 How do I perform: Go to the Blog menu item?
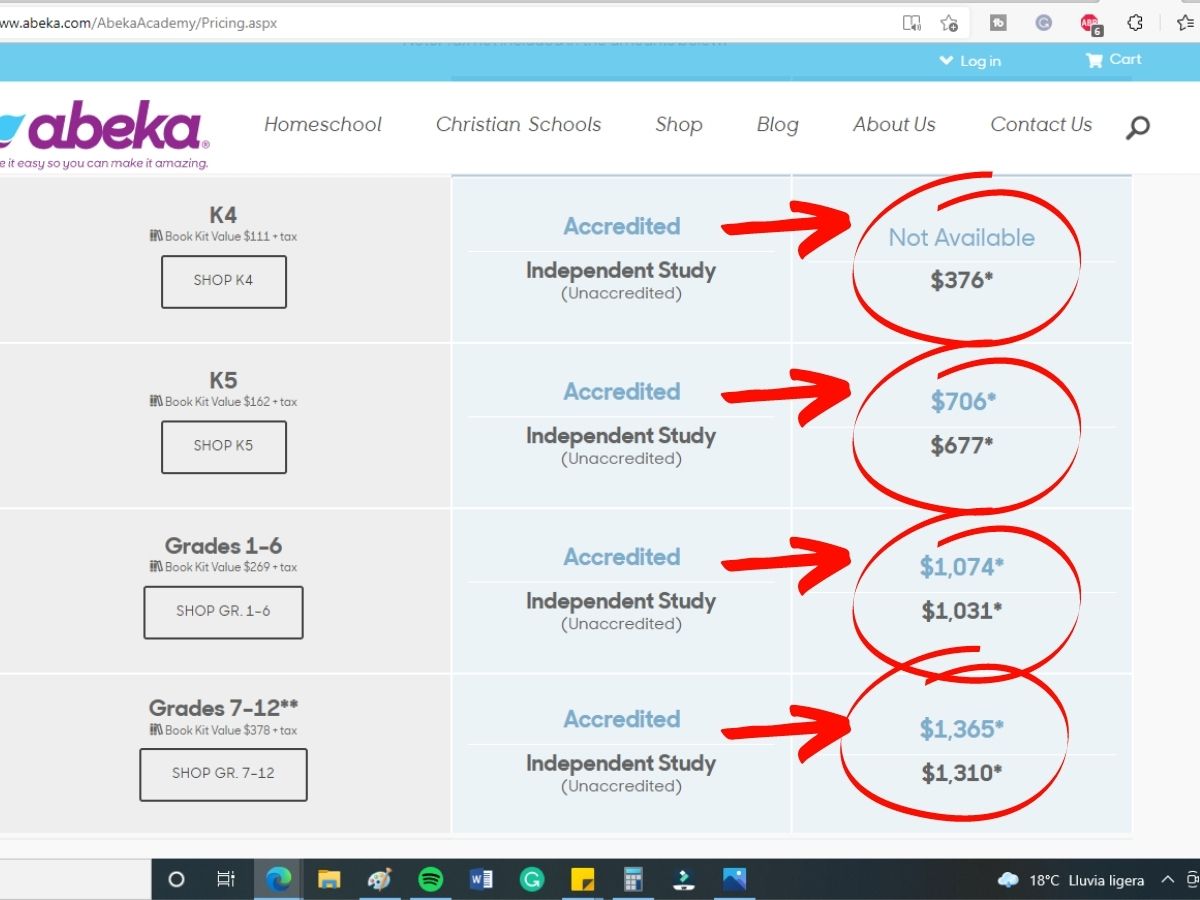pos(778,125)
